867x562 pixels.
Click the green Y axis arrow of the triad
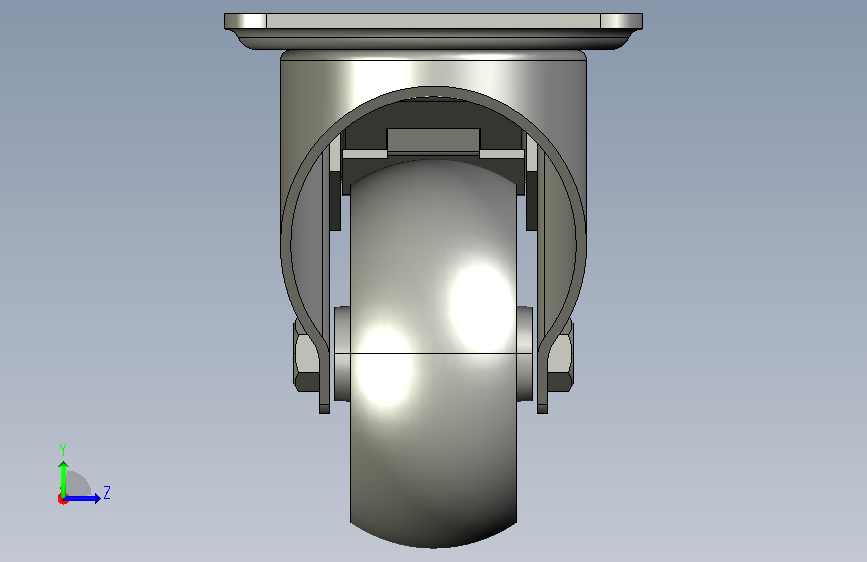[63, 478]
